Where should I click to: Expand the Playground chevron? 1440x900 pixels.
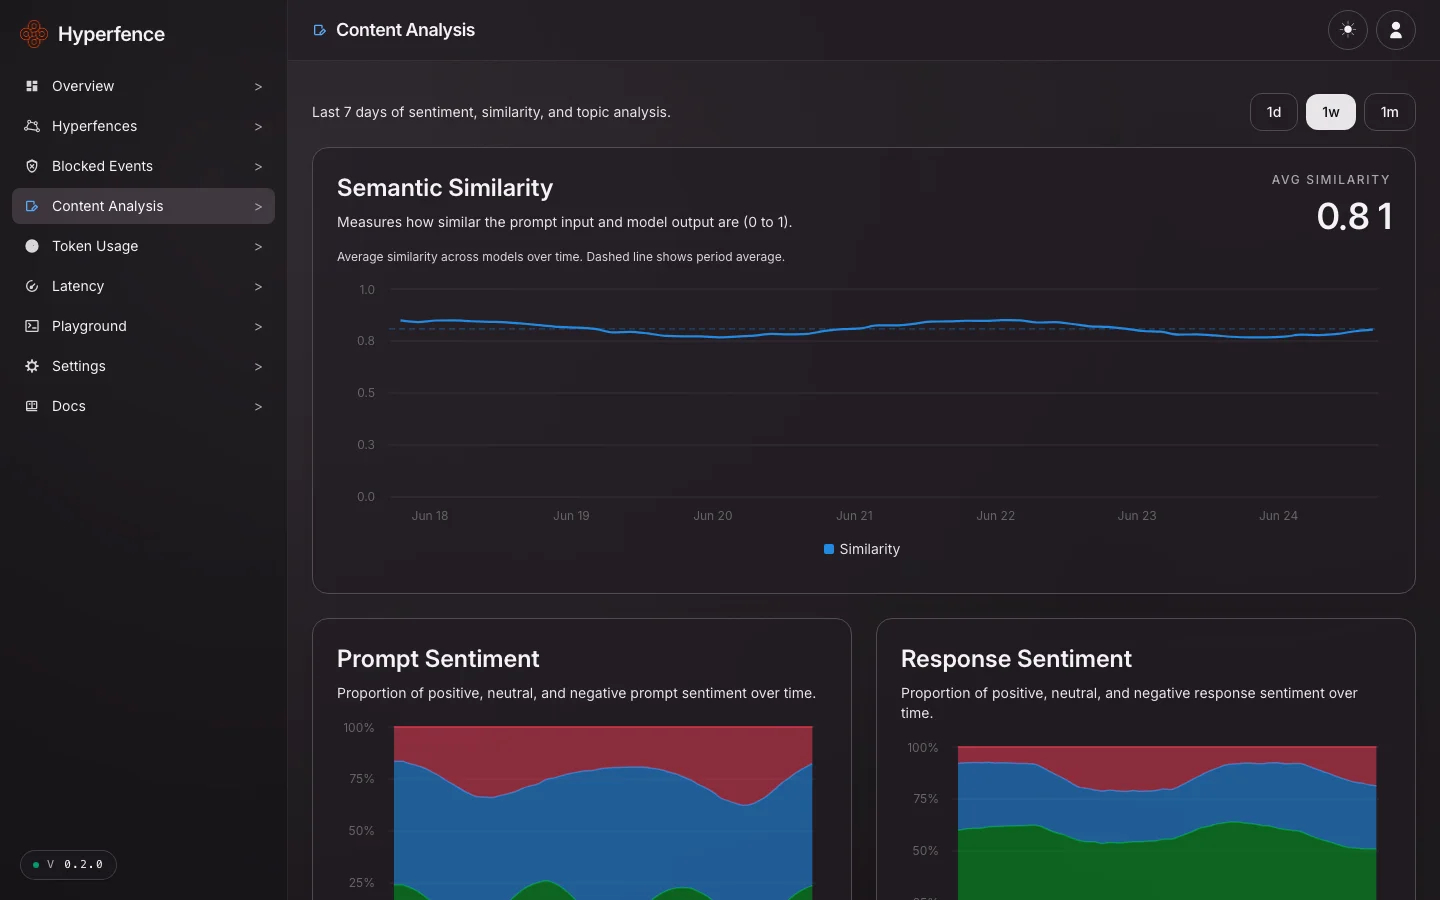(258, 327)
